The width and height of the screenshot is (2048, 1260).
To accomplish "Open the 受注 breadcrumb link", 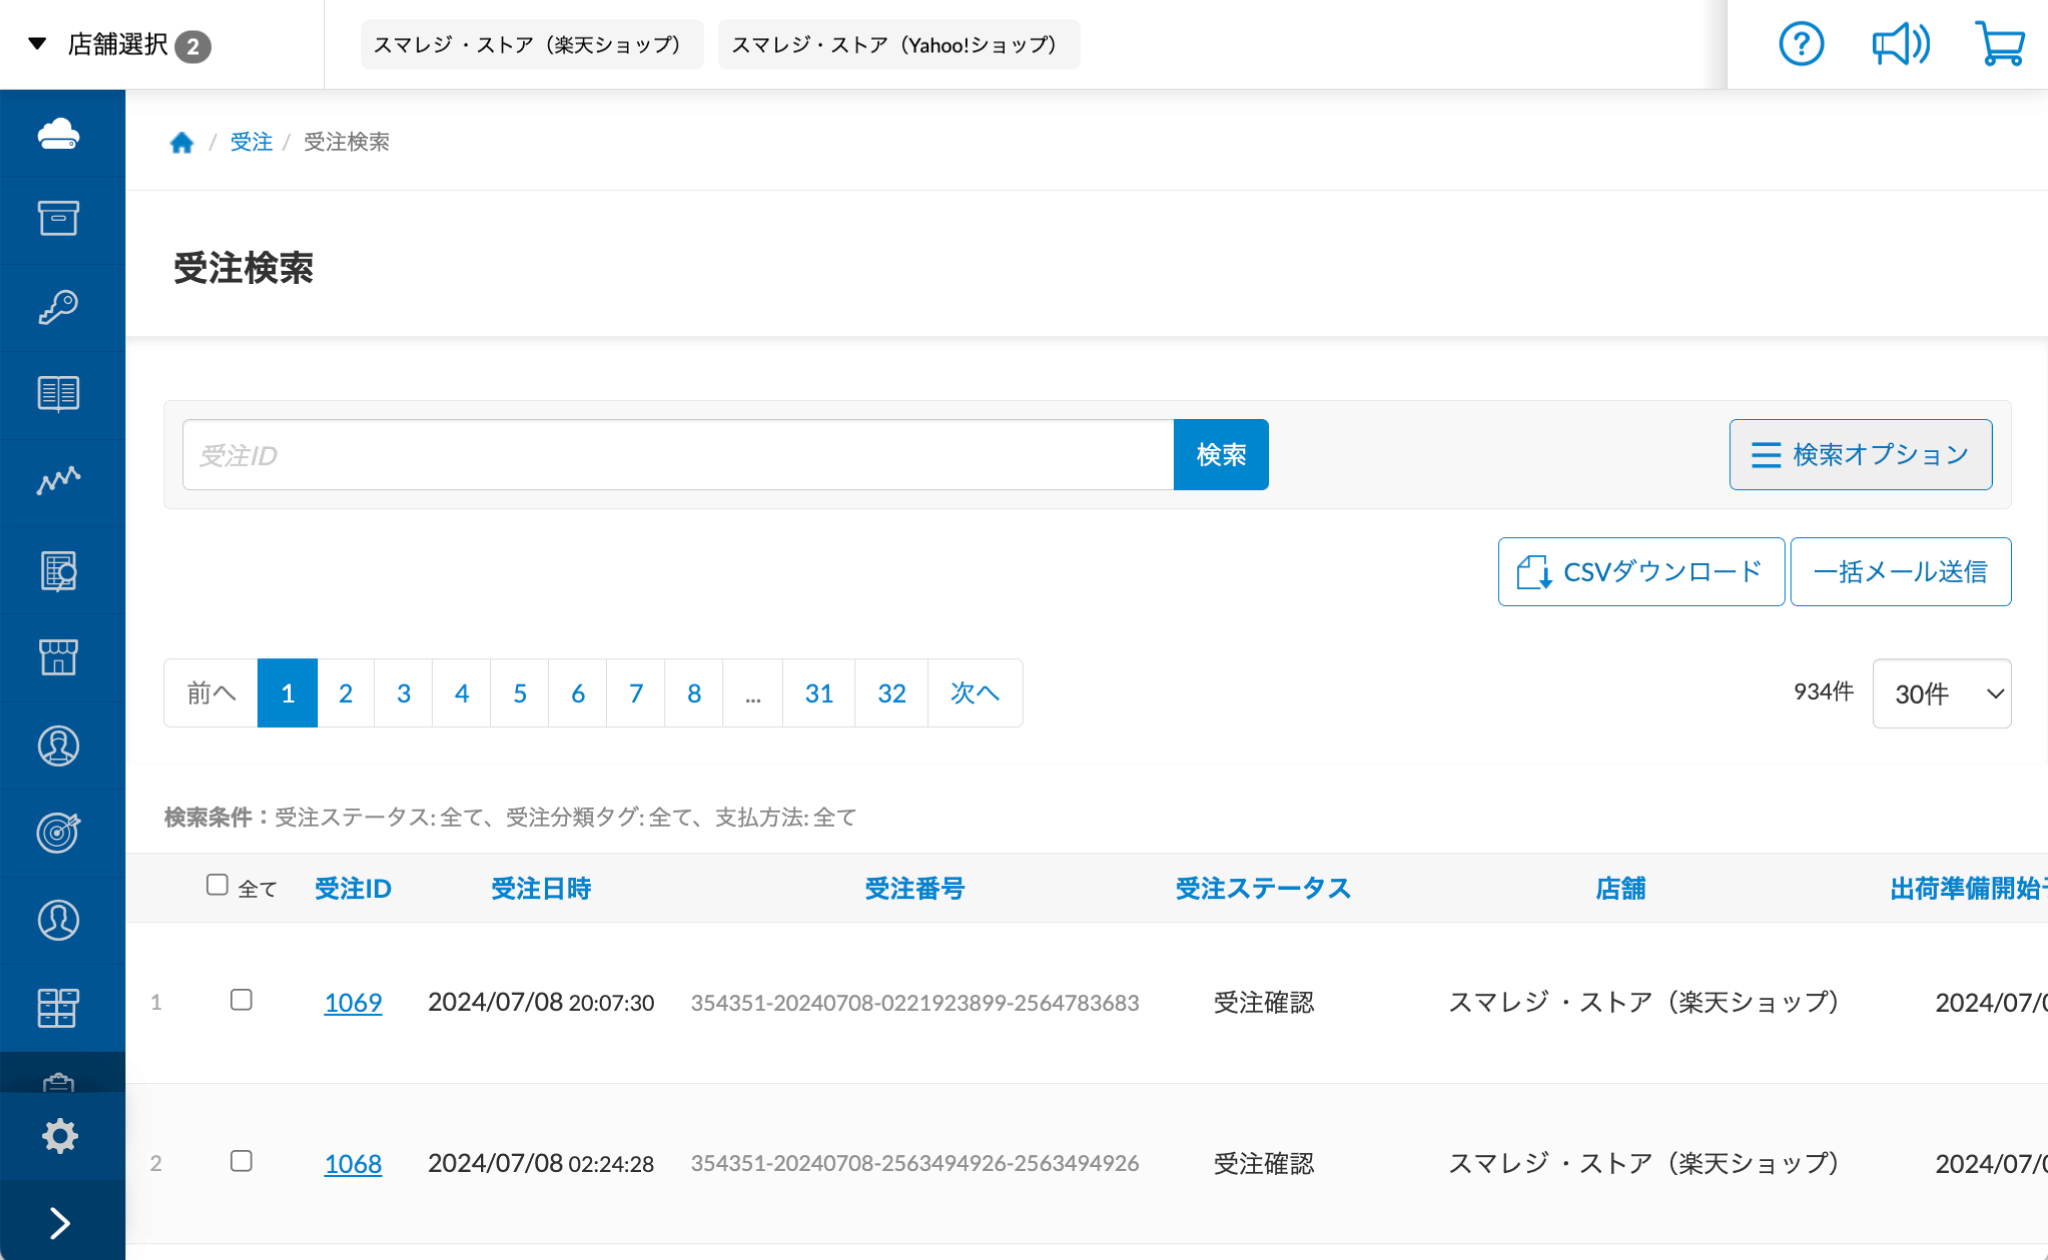I will point(251,142).
